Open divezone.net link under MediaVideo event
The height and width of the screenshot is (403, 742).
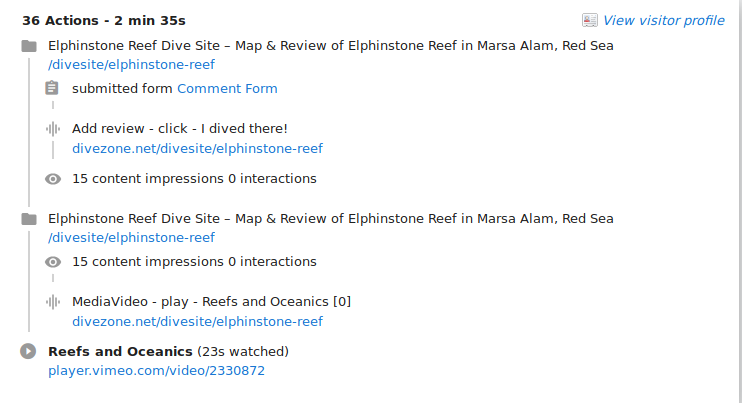[x=197, y=322]
